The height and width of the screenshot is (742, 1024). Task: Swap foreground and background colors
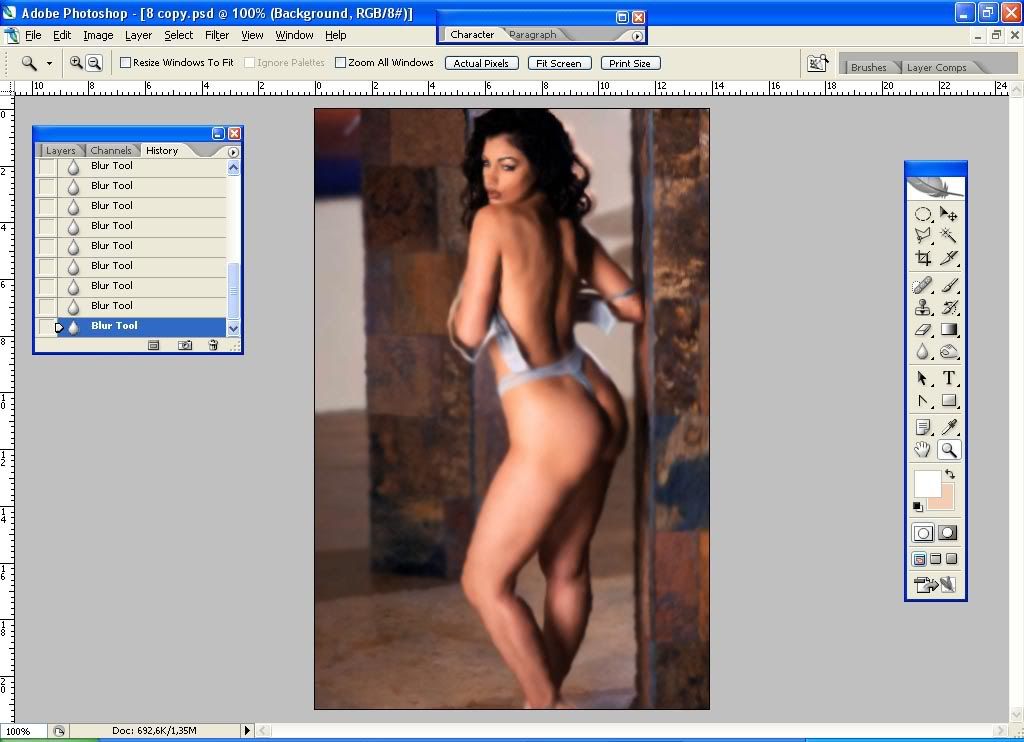(x=950, y=474)
